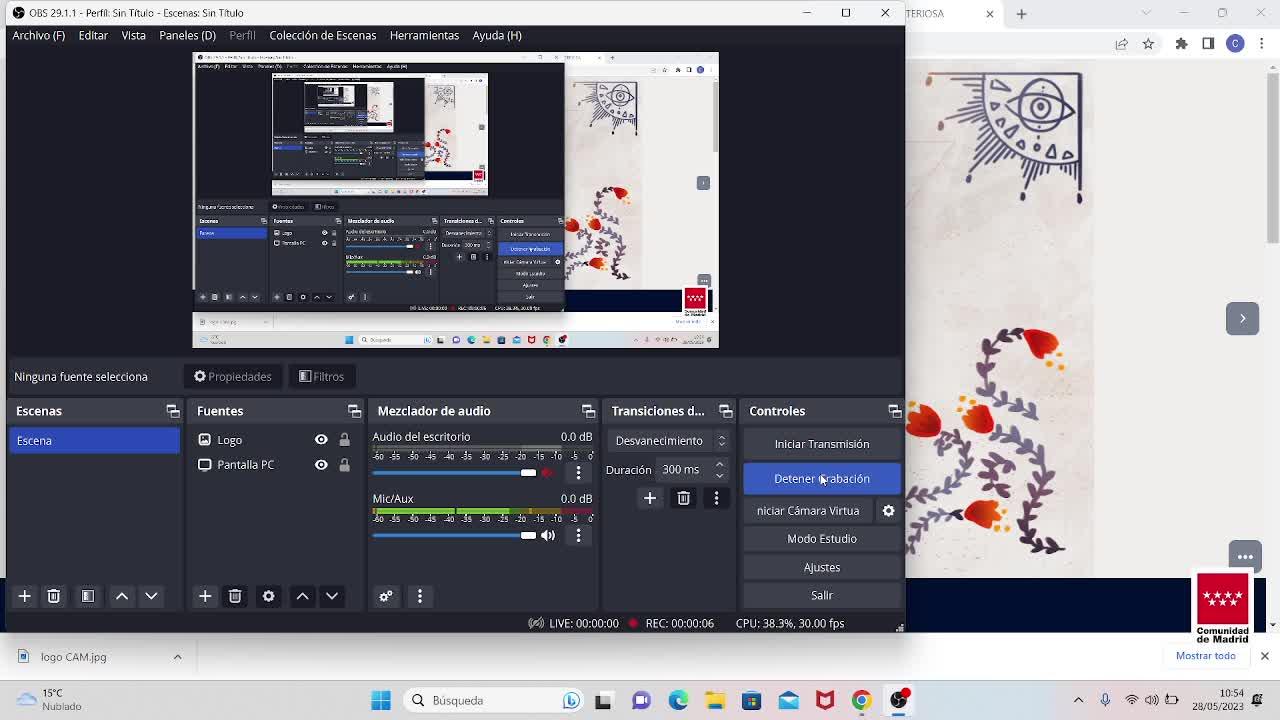The height and width of the screenshot is (720, 1280).
Task: Delete the selected scene with trash icon
Action: click(54, 596)
